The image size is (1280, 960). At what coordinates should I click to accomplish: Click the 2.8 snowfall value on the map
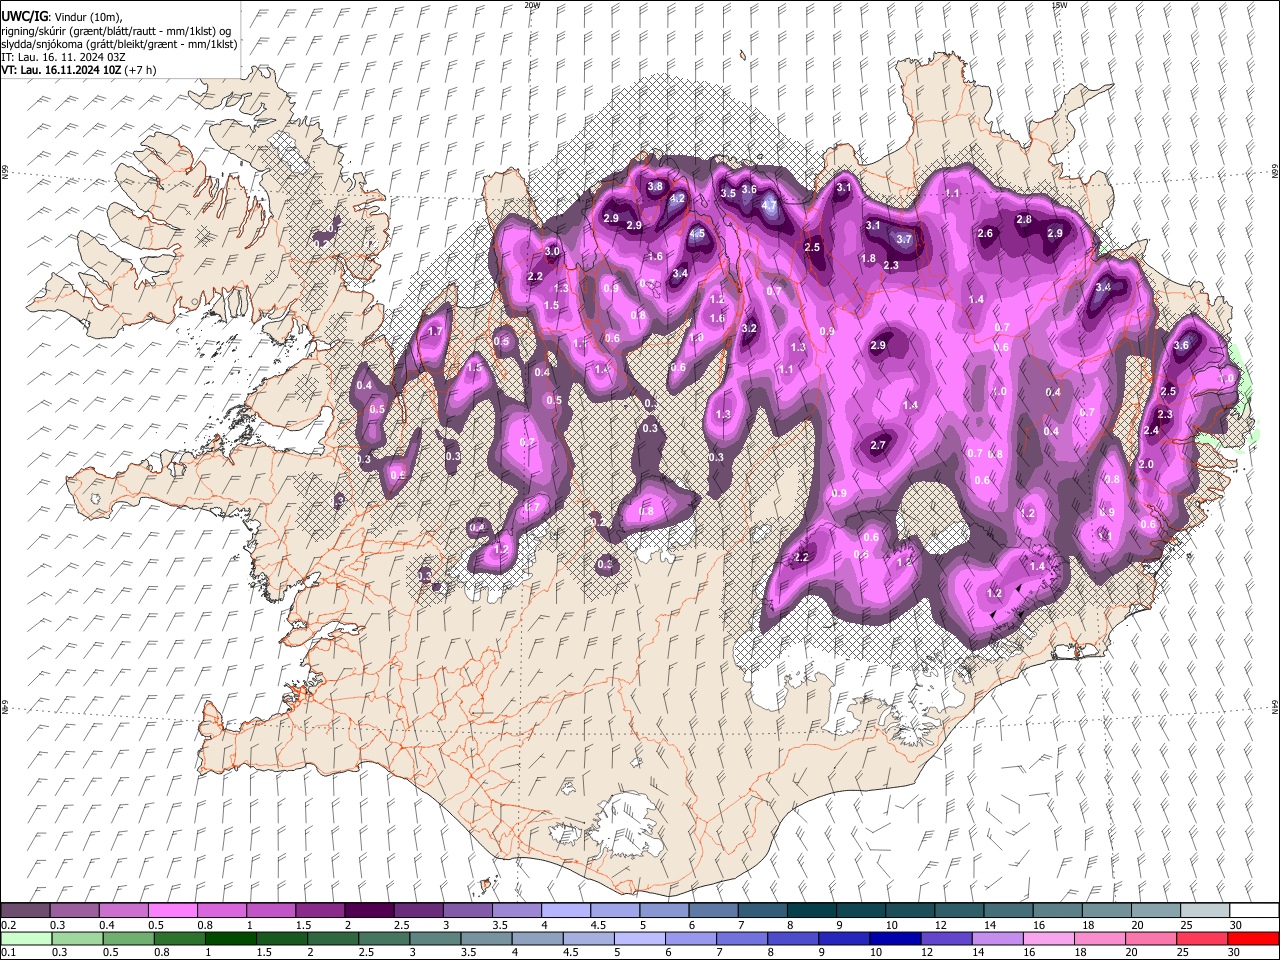coord(1024,219)
